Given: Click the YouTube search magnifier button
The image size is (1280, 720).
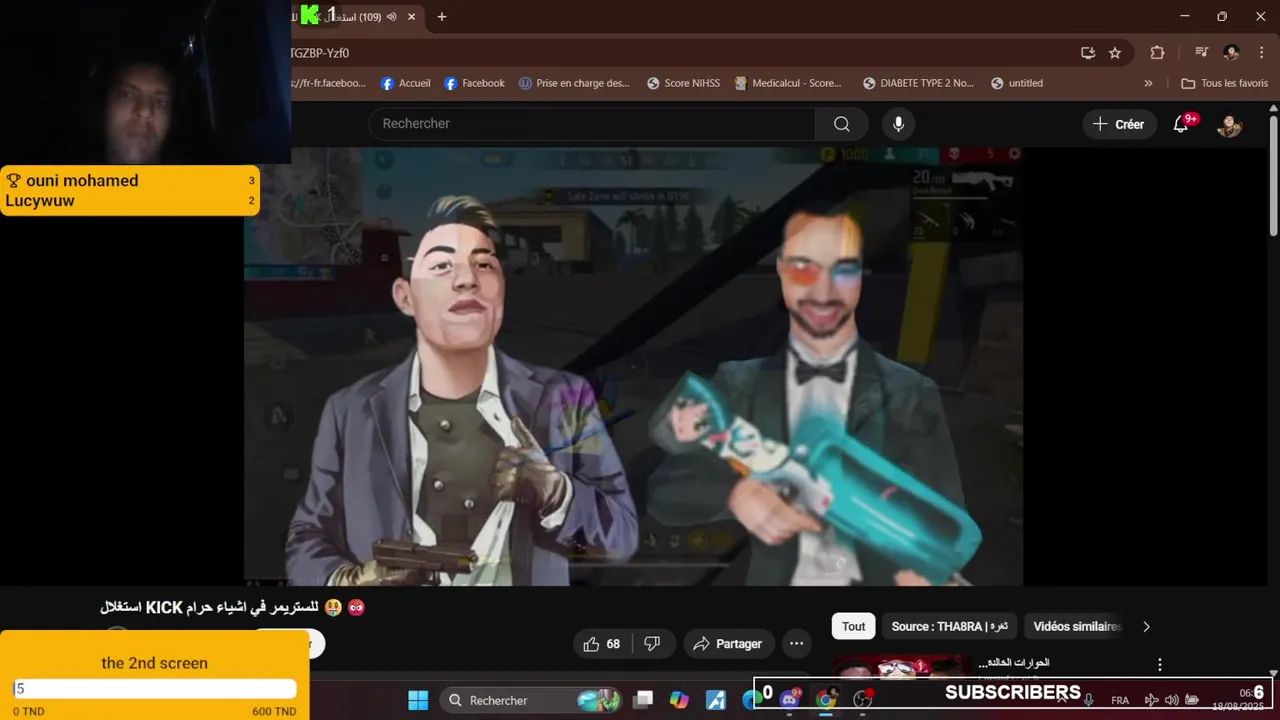Looking at the screenshot, I should 841,124.
